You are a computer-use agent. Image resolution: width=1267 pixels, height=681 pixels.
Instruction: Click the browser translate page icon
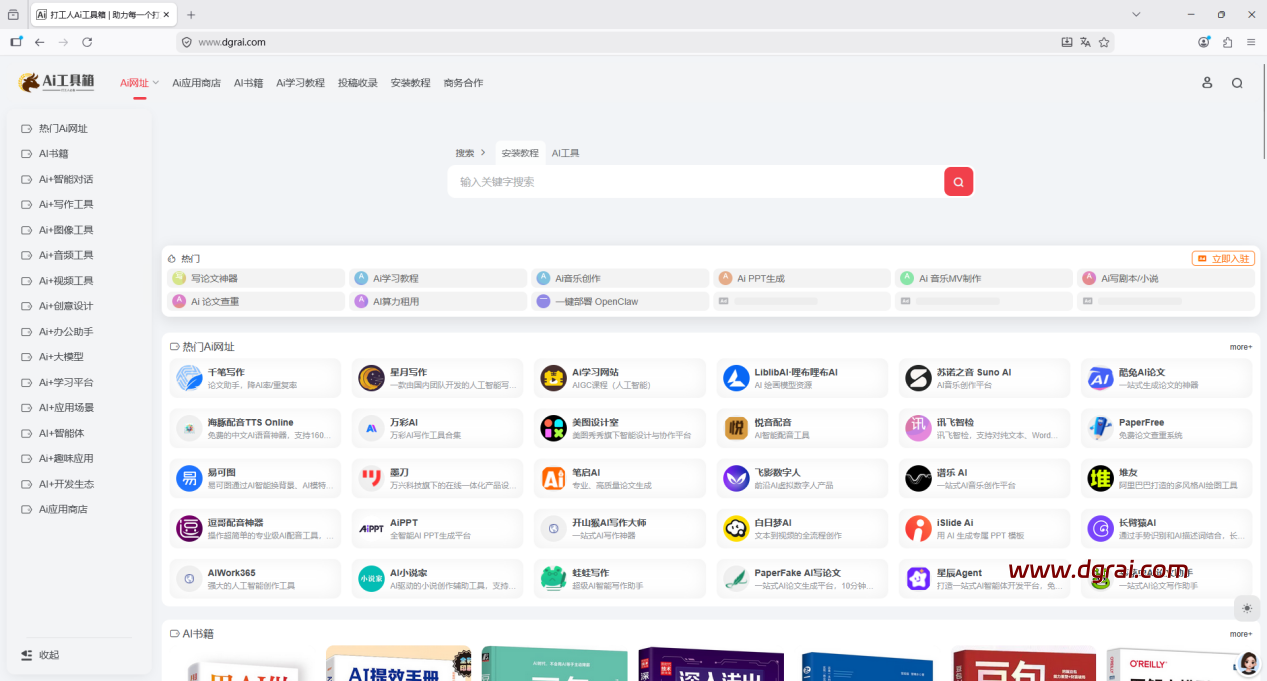pos(1085,42)
